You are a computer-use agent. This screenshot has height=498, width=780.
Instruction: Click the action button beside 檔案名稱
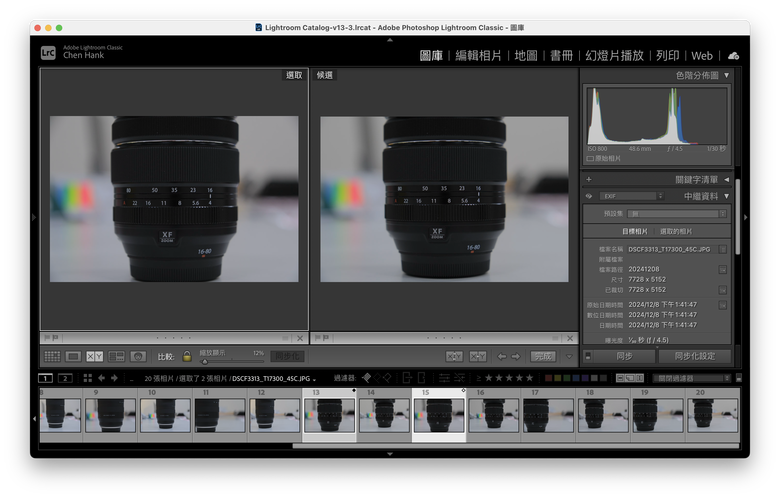722,249
